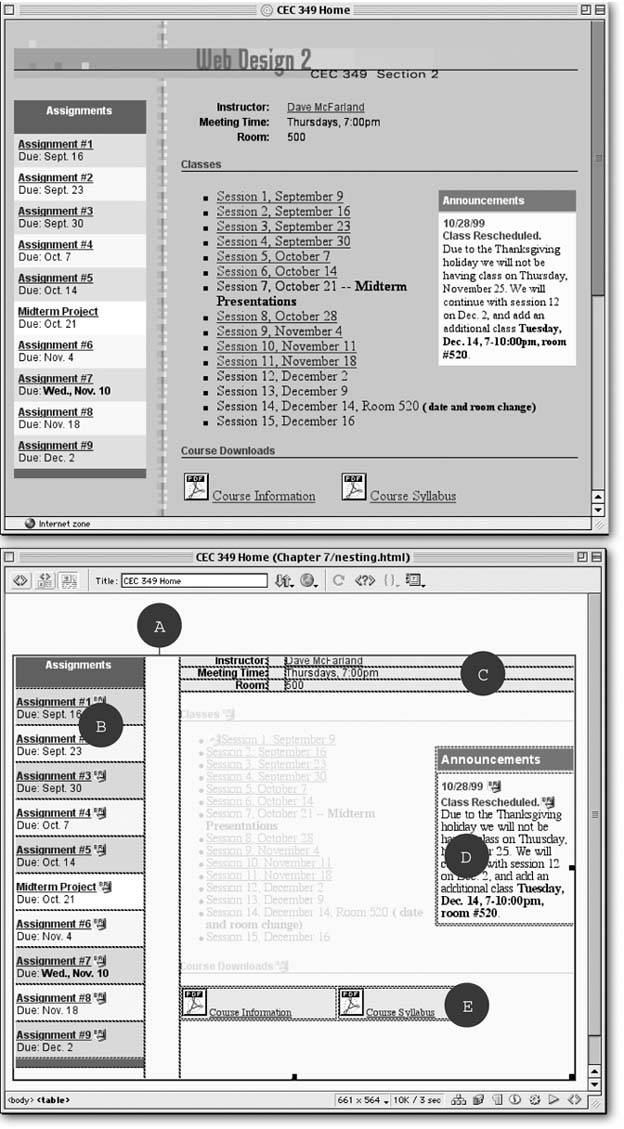This screenshot has width=624, height=1129.
Task: Click browser window scroll-down arrow
Action: pyautogui.click(x=597, y=510)
